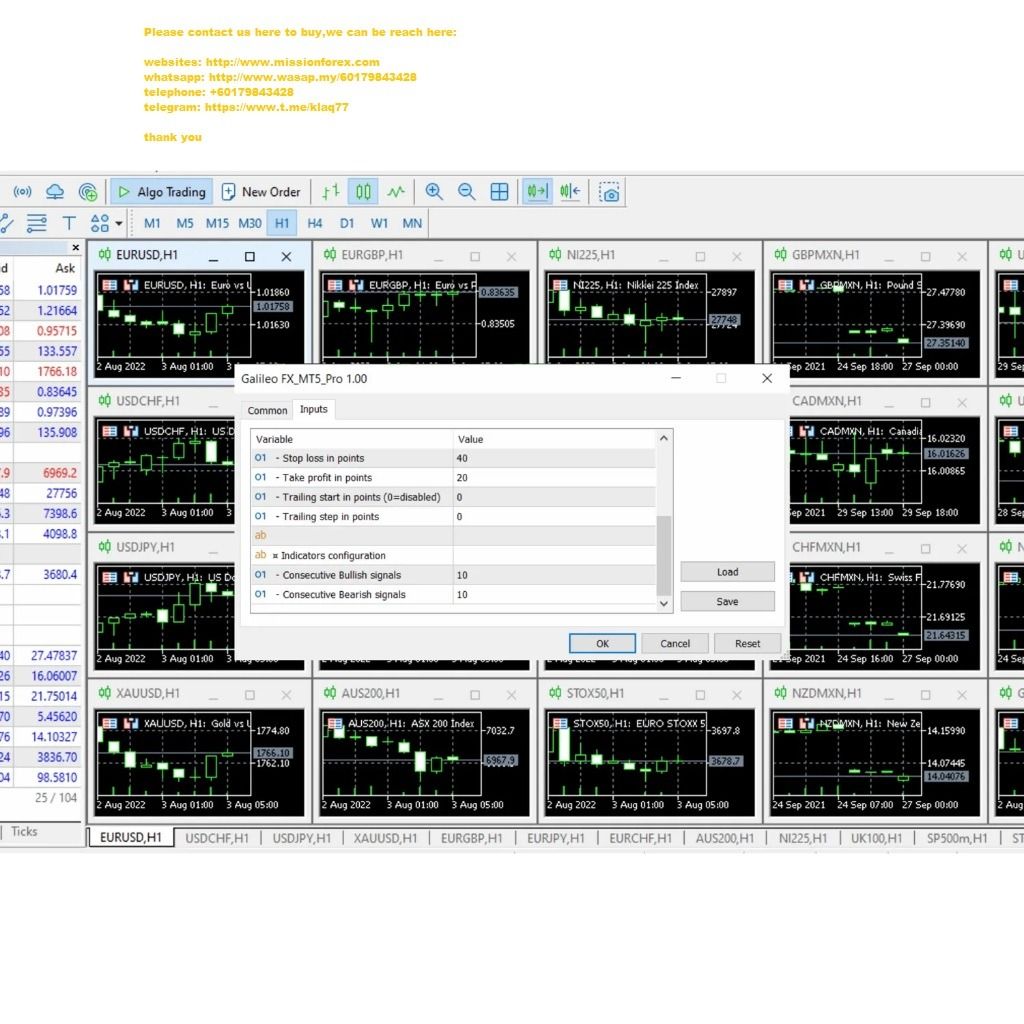1024x1024 pixels.
Task: Select the M15 timeframe
Action: (217, 223)
